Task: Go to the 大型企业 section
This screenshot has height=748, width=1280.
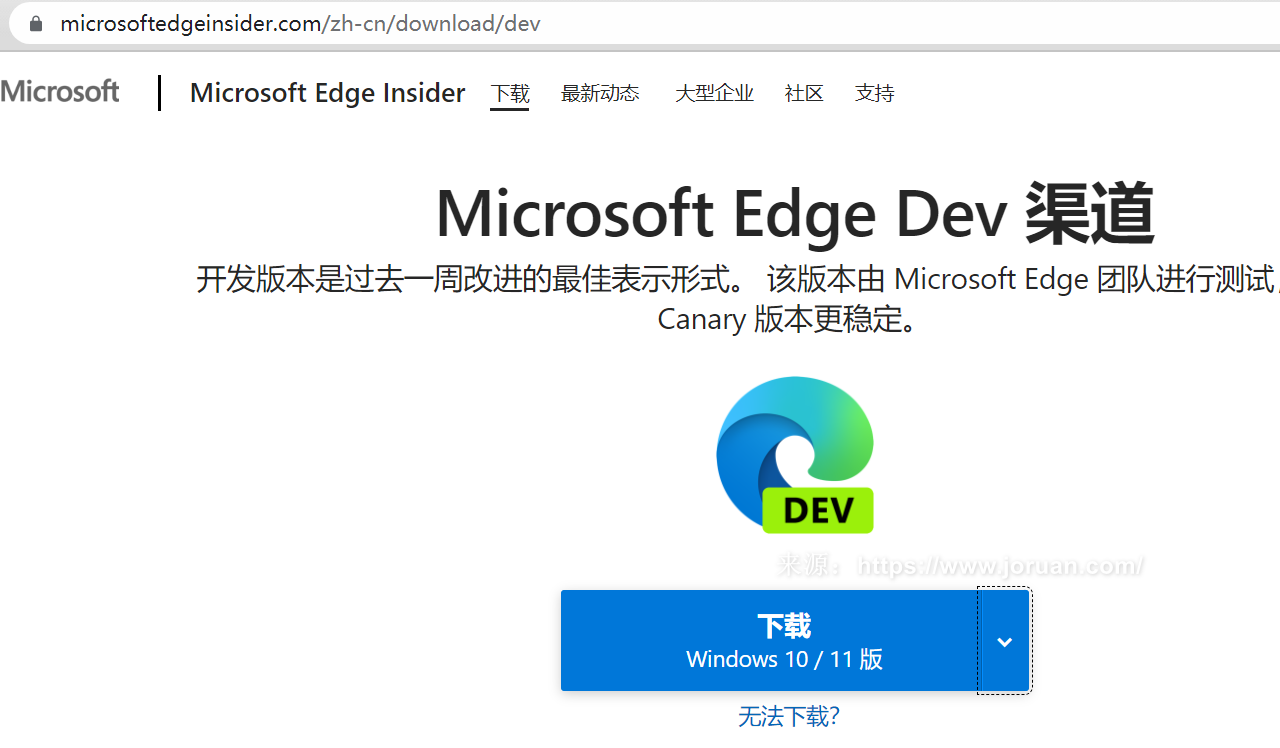Action: click(x=714, y=93)
